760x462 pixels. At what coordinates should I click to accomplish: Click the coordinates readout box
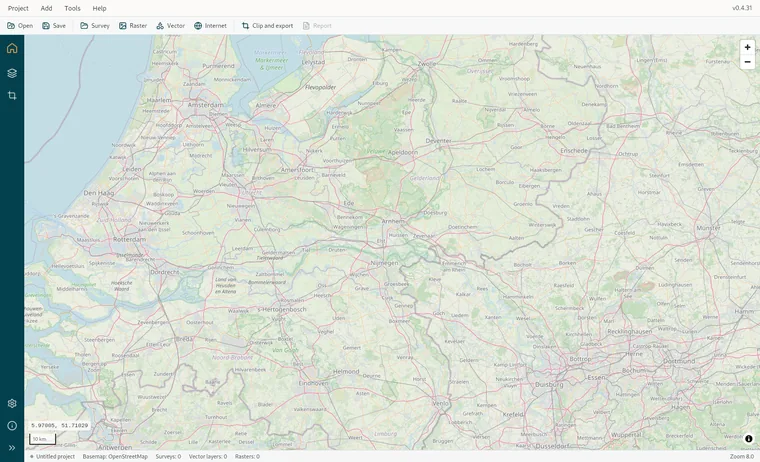[60, 426]
